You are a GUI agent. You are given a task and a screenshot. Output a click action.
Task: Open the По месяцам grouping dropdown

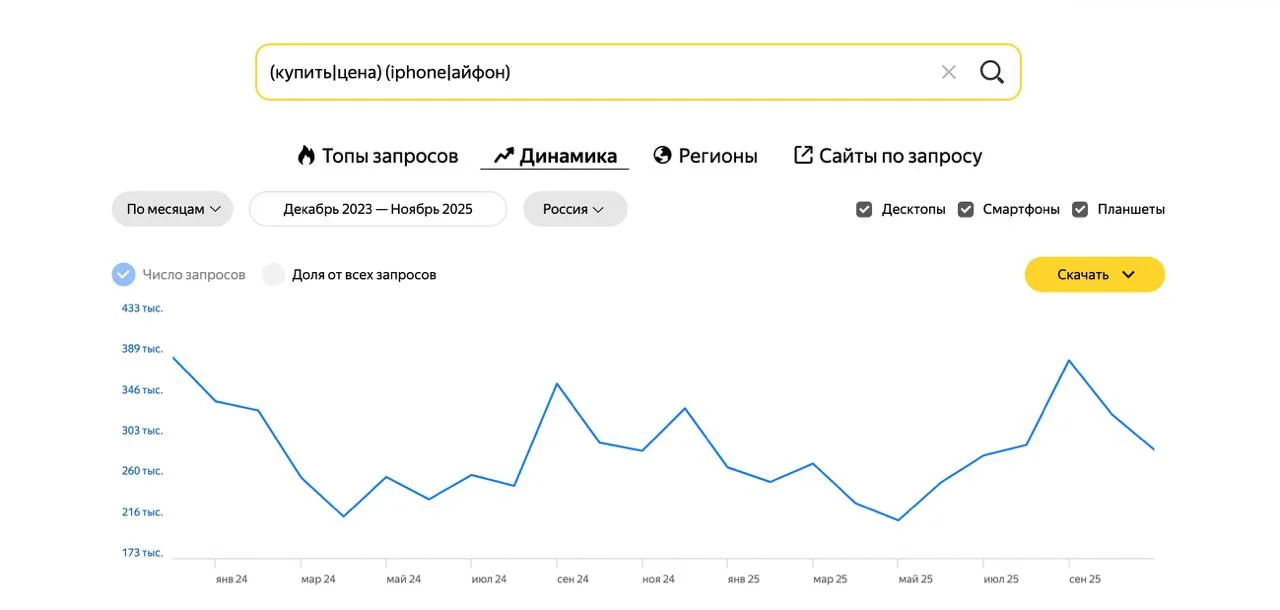172,209
